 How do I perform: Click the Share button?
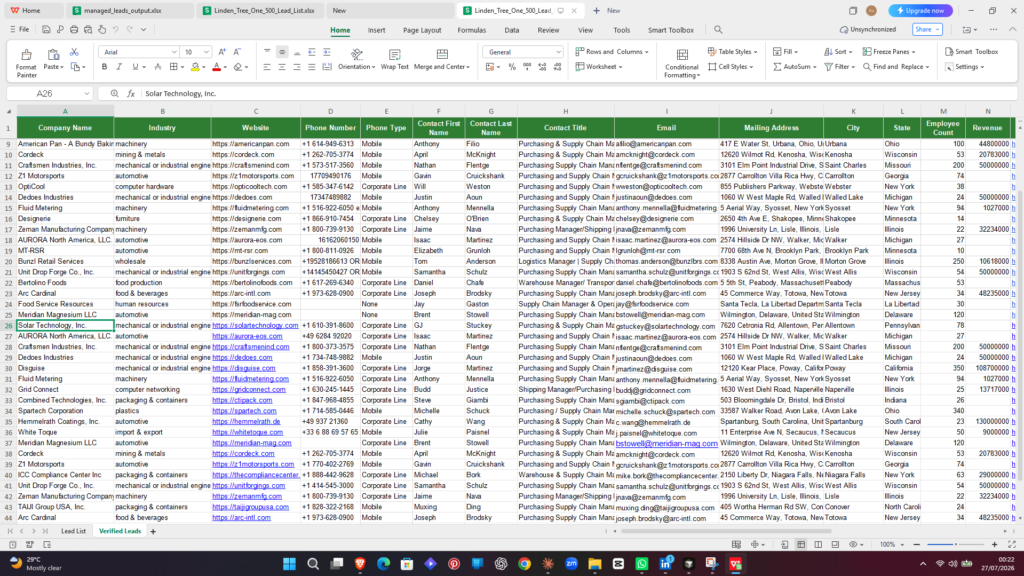click(x=927, y=29)
